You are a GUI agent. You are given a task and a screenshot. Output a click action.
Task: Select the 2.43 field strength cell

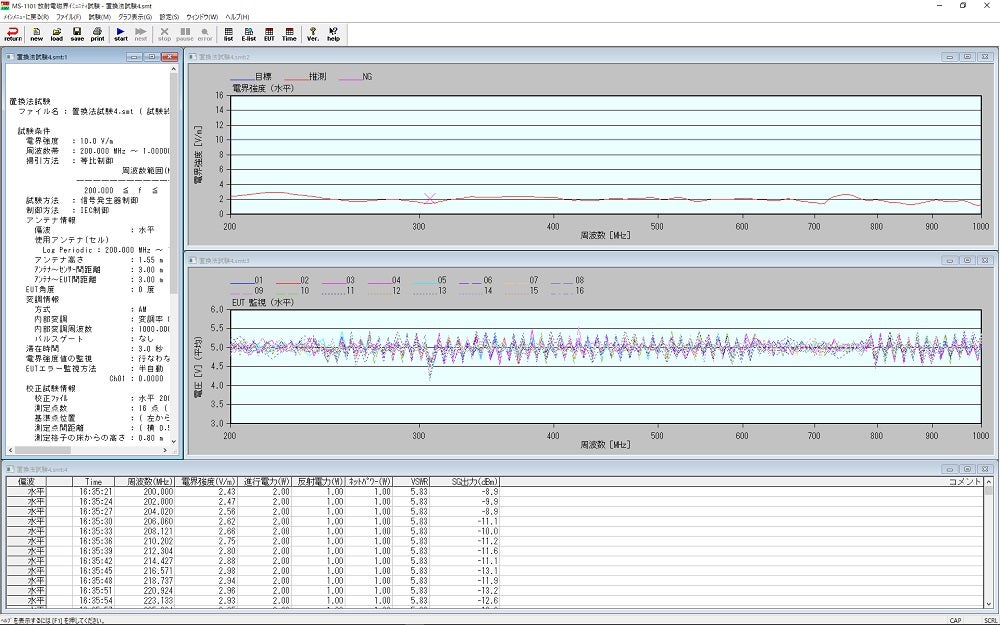click(x=207, y=492)
